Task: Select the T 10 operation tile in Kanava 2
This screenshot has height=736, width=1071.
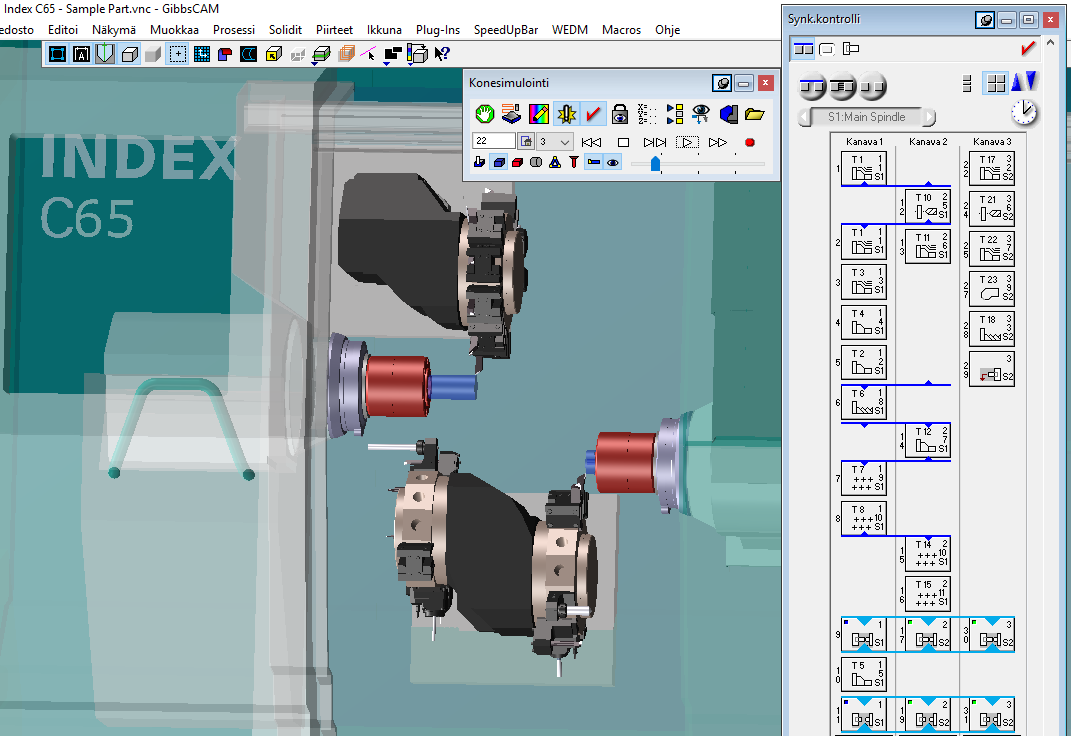Action: click(928, 206)
